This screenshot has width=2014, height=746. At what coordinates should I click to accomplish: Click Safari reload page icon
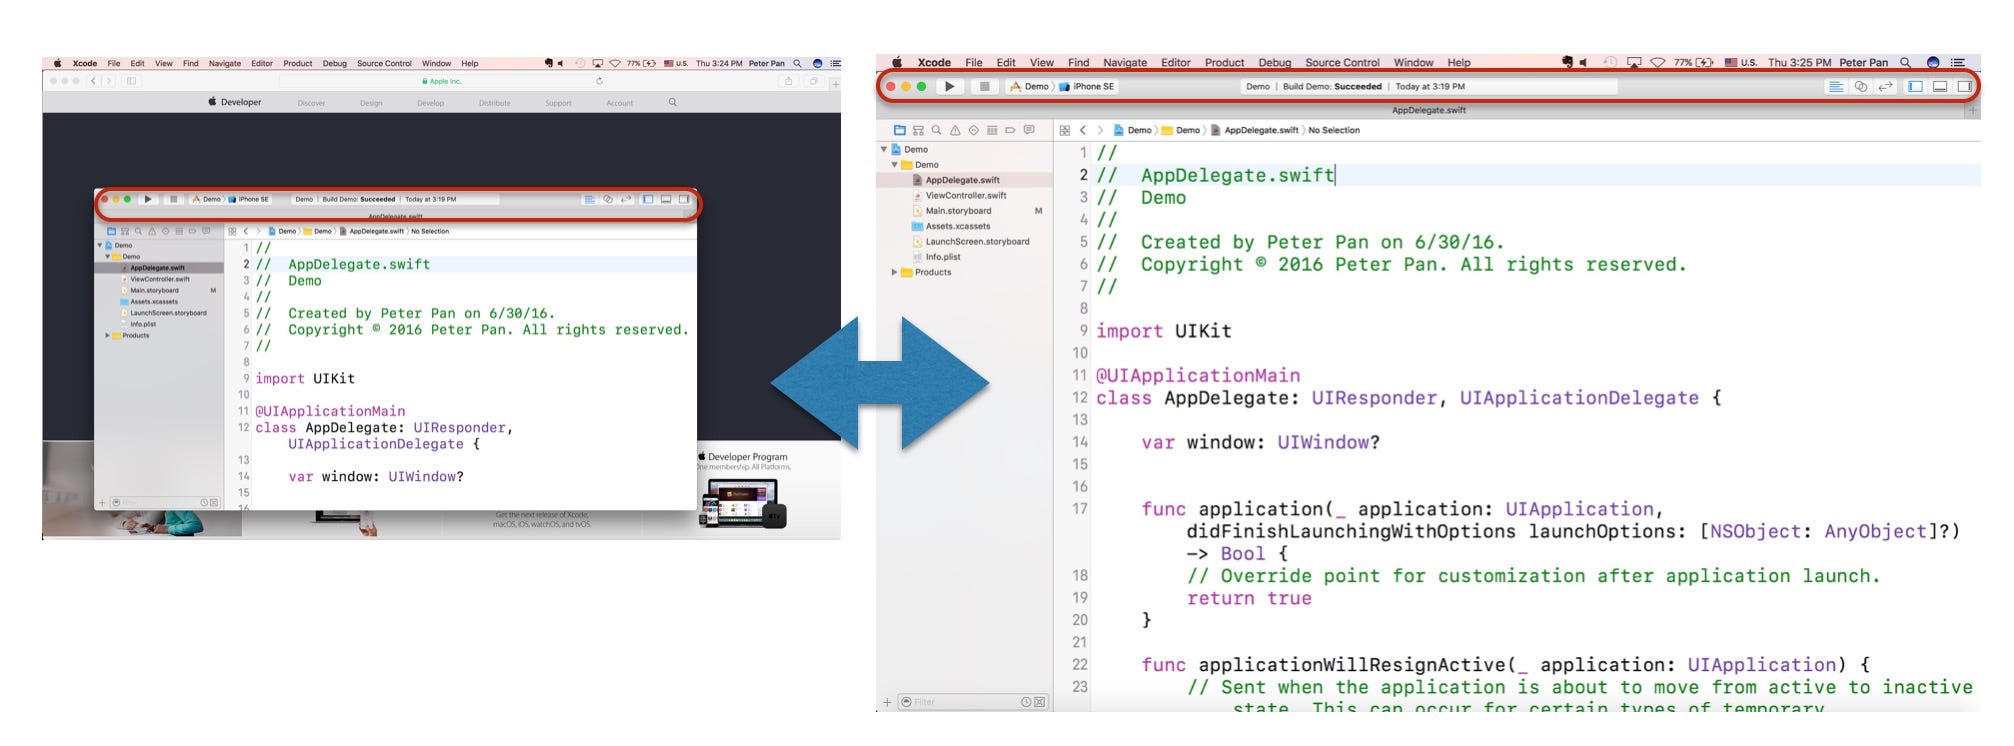pos(599,81)
